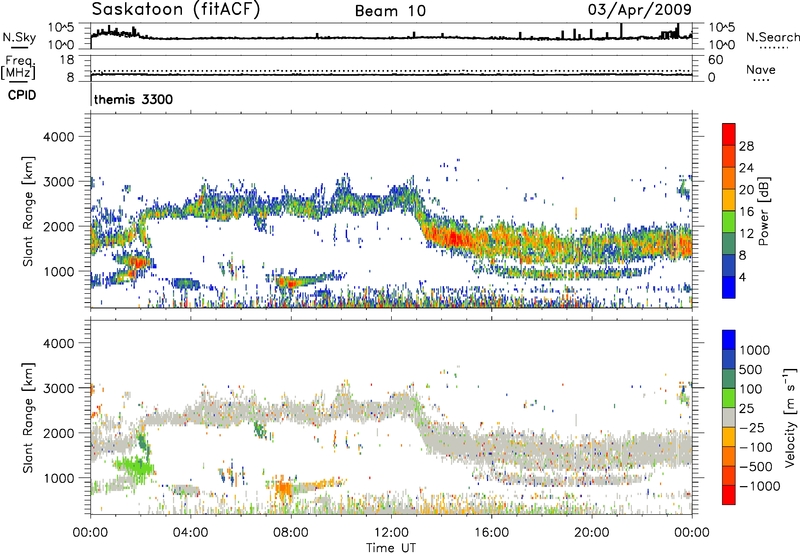Click the 'Time UT' axis label
The image size is (800, 554).
391,548
